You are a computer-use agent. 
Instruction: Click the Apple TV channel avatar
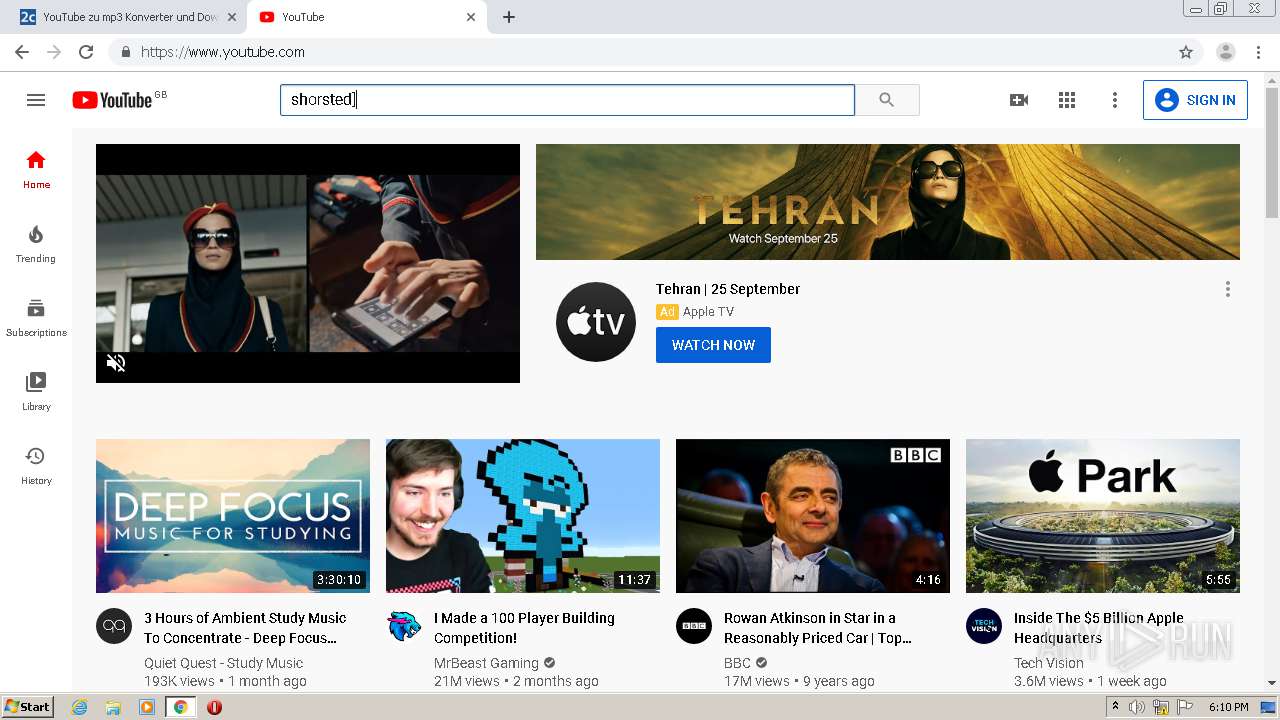tap(596, 322)
